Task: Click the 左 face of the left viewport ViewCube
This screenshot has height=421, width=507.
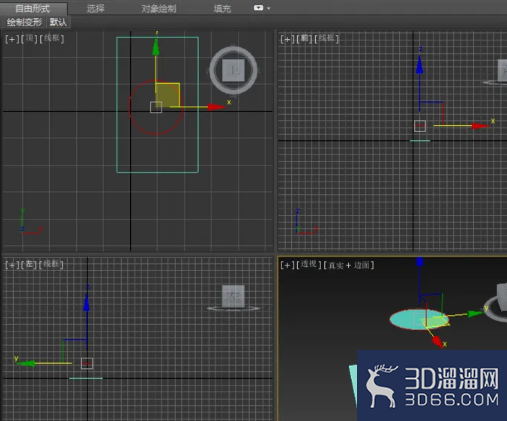Action: point(233,296)
